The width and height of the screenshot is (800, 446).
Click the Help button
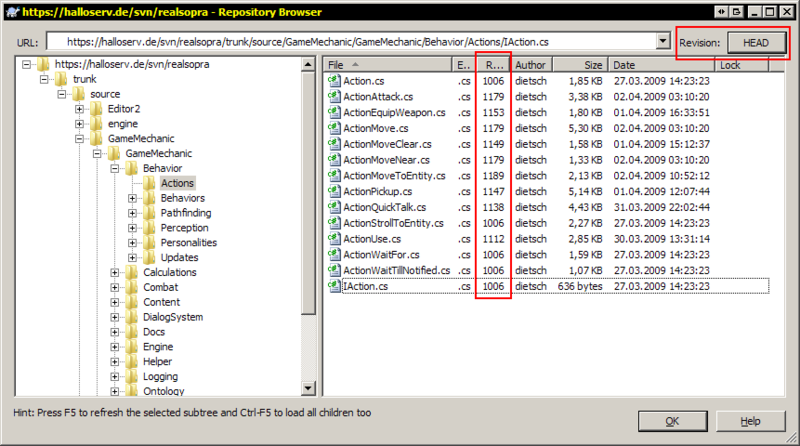(750, 421)
